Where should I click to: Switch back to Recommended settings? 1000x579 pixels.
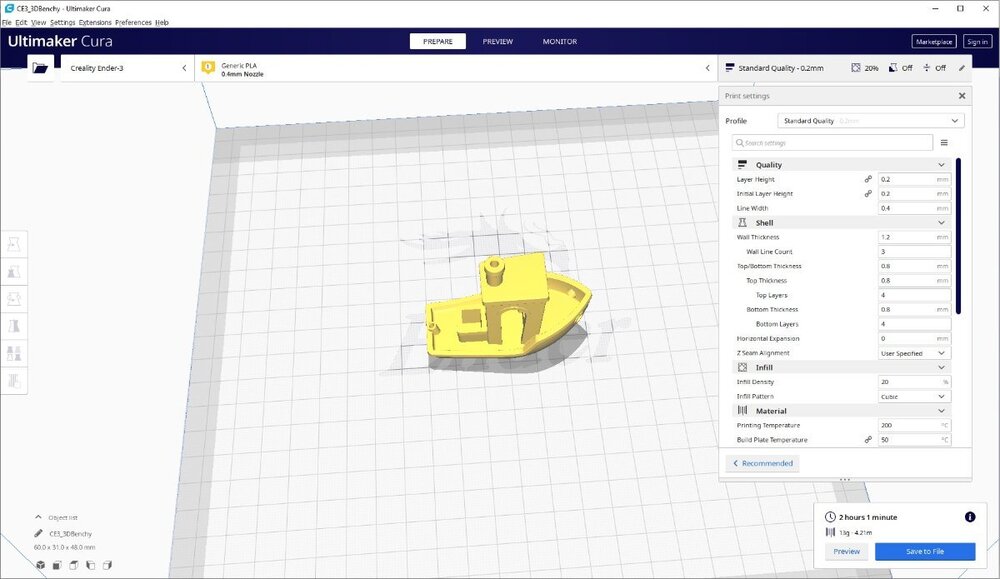pos(763,464)
